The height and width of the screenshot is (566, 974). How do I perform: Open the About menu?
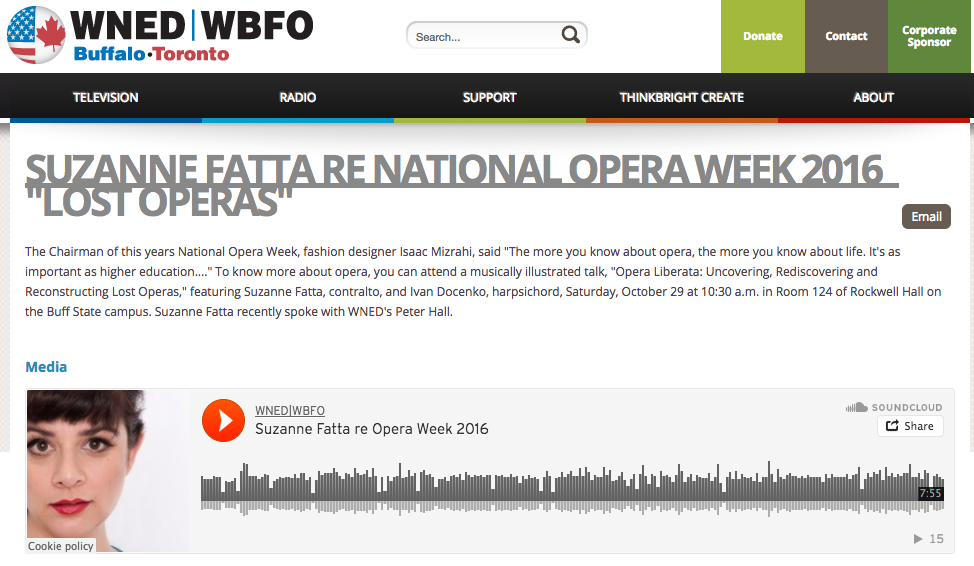tap(873, 98)
